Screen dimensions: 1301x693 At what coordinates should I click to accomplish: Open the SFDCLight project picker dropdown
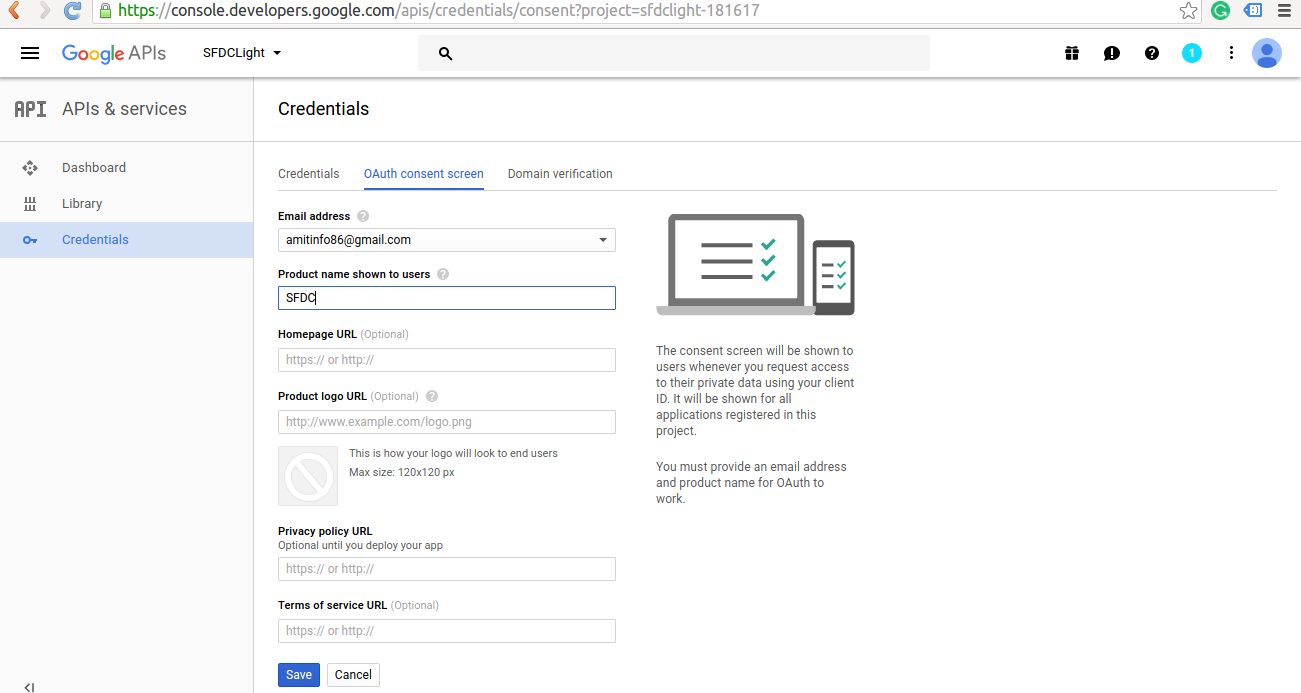click(x=240, y=53)
